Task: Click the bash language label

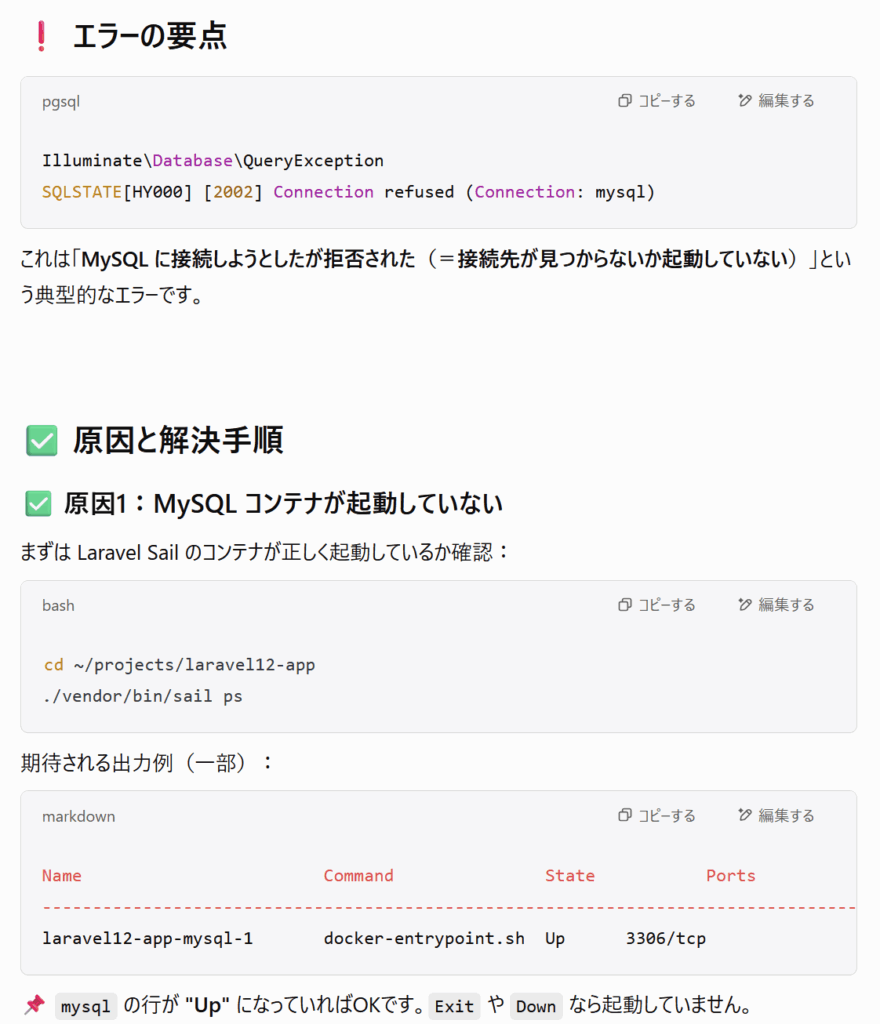Action: (x=58, y=605)
